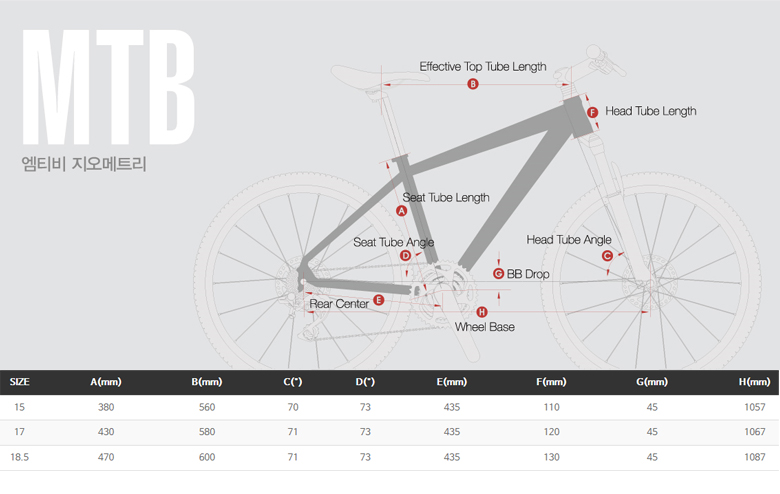
Task: Click the red A Seat Tube Length marker
Action: coord(401,211)
